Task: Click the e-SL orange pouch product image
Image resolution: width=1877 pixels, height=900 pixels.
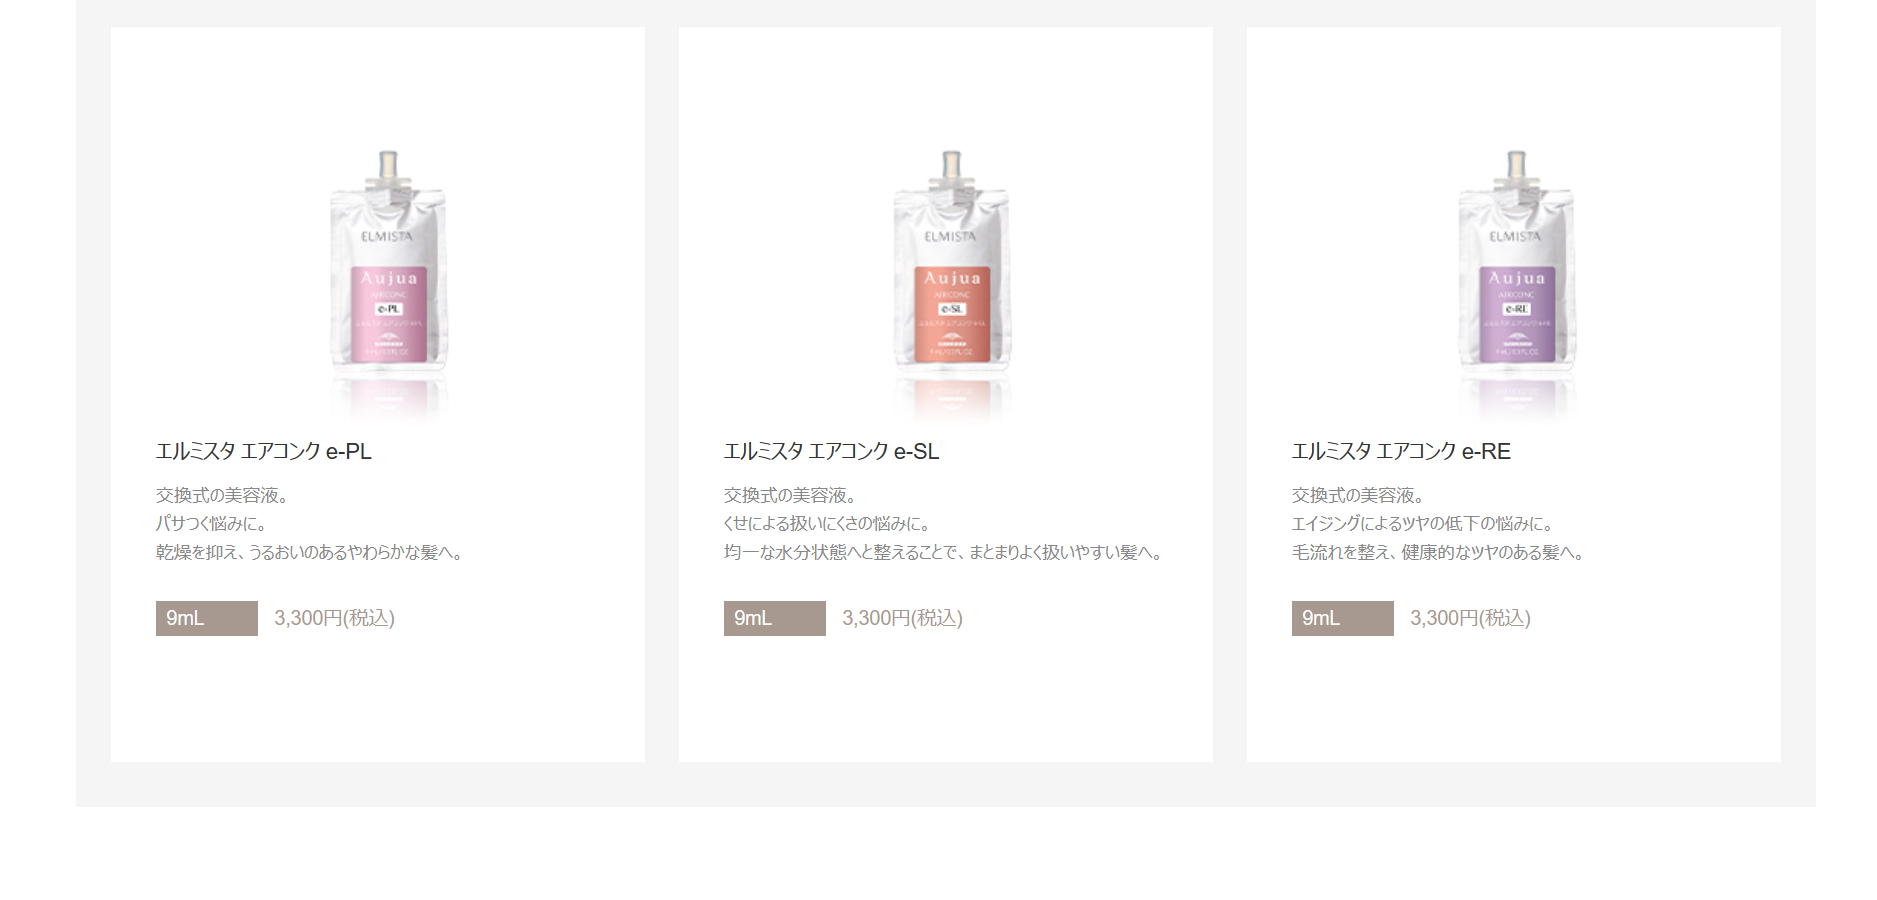Action: (951, 285)
